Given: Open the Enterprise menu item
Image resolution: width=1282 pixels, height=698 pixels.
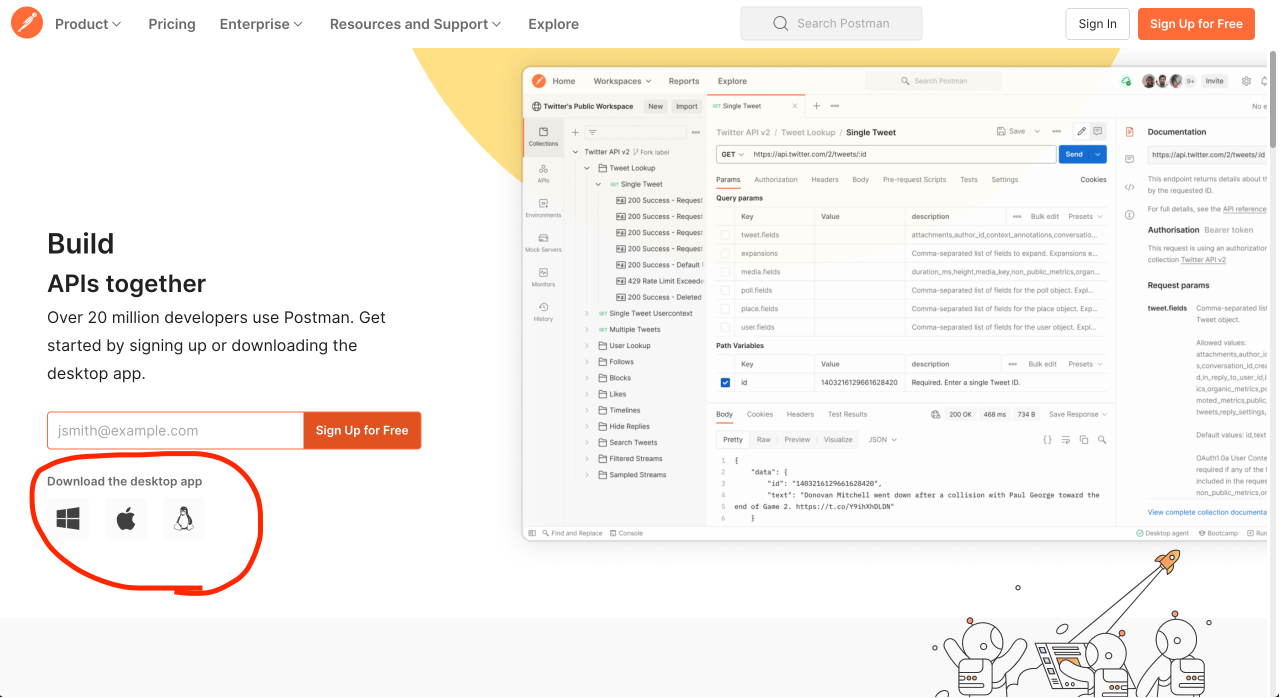Looking at the screenshot, I should tap(262, 24).
